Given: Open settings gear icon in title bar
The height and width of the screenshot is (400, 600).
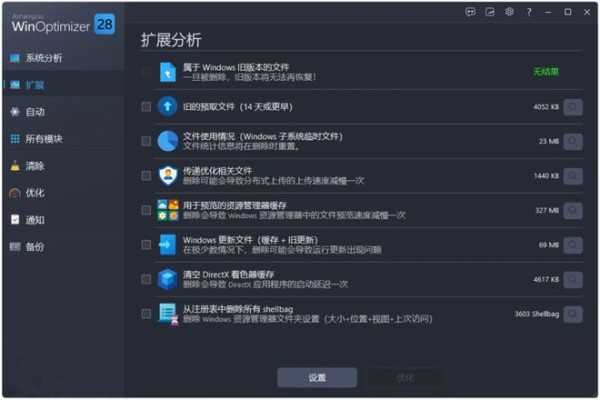Looking at the screenshot, I should pyautogui.click(x=509, y=12).
